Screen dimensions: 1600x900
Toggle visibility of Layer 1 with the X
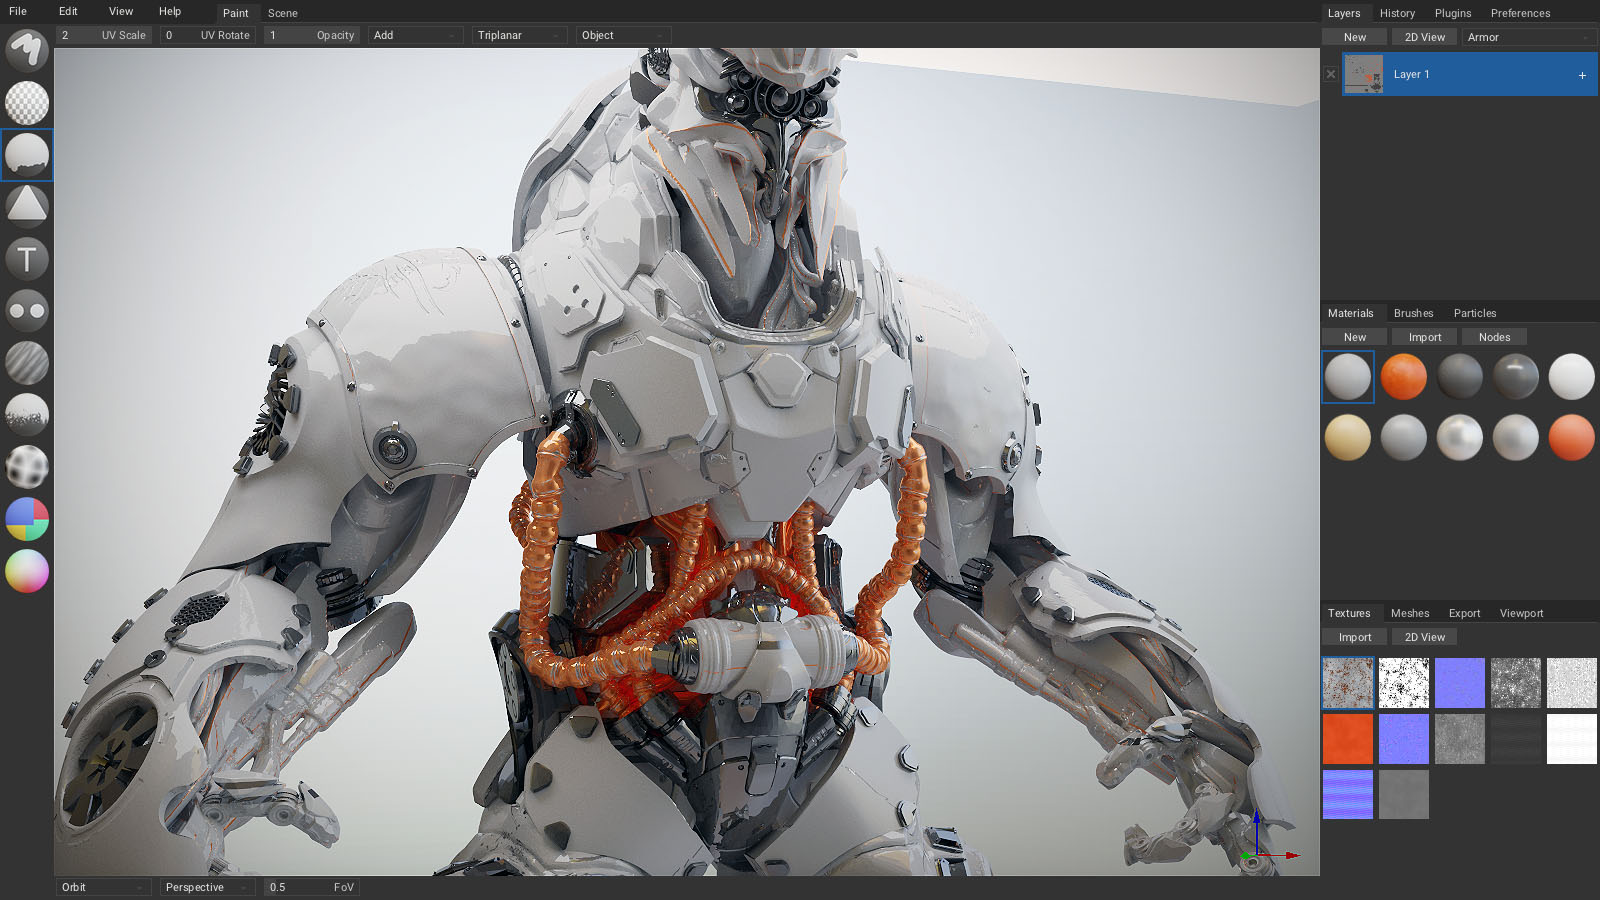click(x=1331, y=74)
